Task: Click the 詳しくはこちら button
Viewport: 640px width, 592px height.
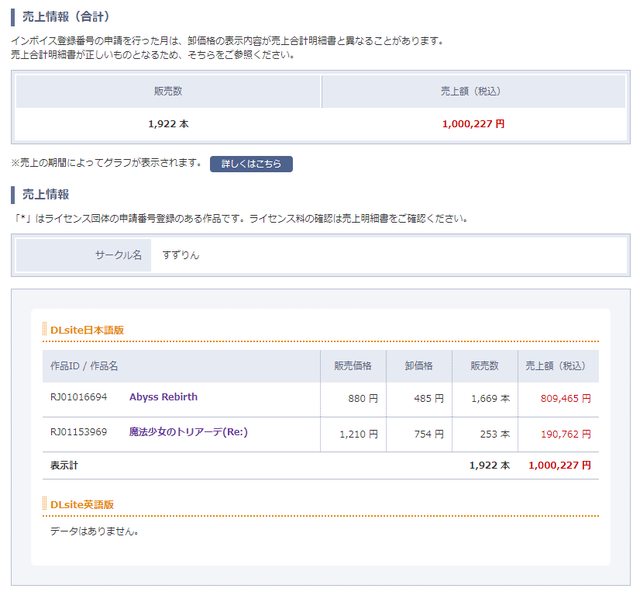Action: (251, 164)
